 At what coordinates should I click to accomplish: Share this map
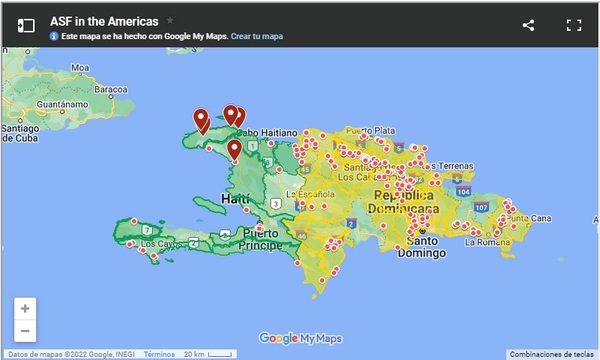528,26
